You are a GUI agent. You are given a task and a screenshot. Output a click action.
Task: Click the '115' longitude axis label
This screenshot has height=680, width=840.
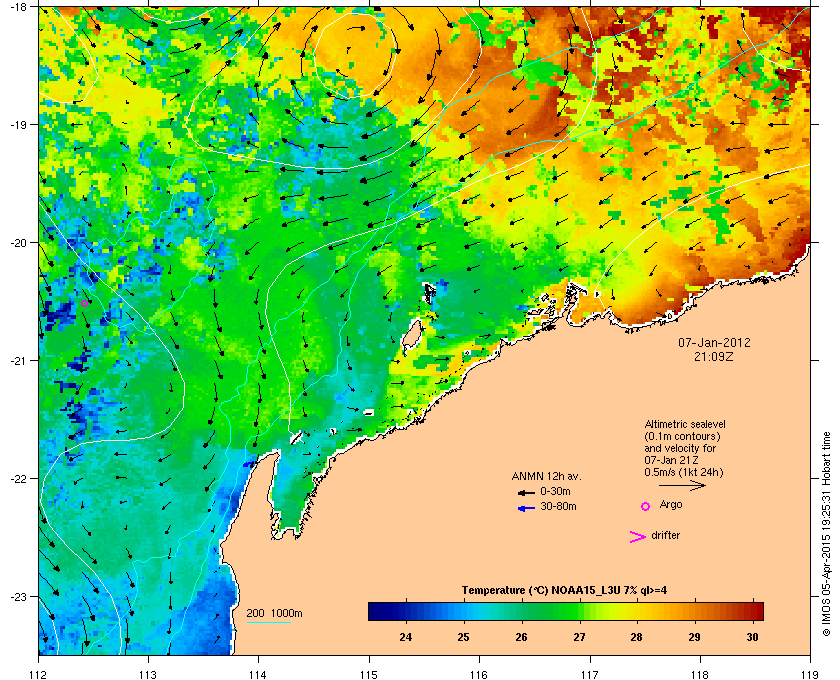(x=369, y=674)
